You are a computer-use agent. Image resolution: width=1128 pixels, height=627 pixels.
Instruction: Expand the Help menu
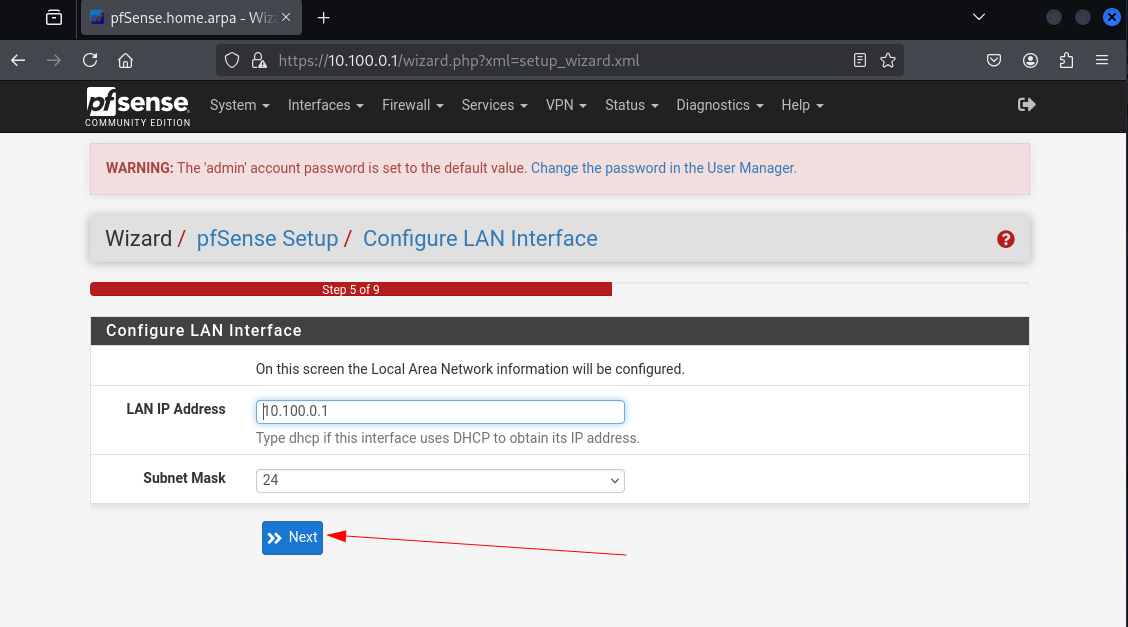click(802, 105)
